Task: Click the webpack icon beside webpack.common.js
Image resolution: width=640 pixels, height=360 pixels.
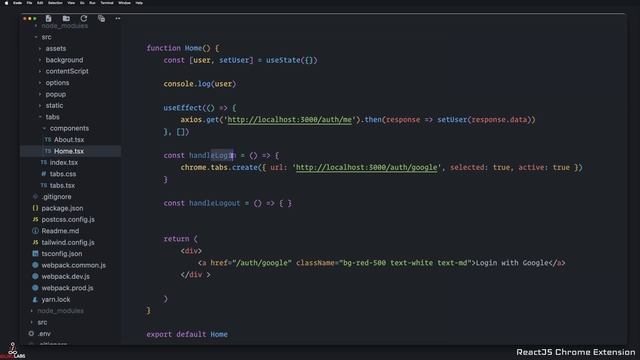Action: pos(35,265)
